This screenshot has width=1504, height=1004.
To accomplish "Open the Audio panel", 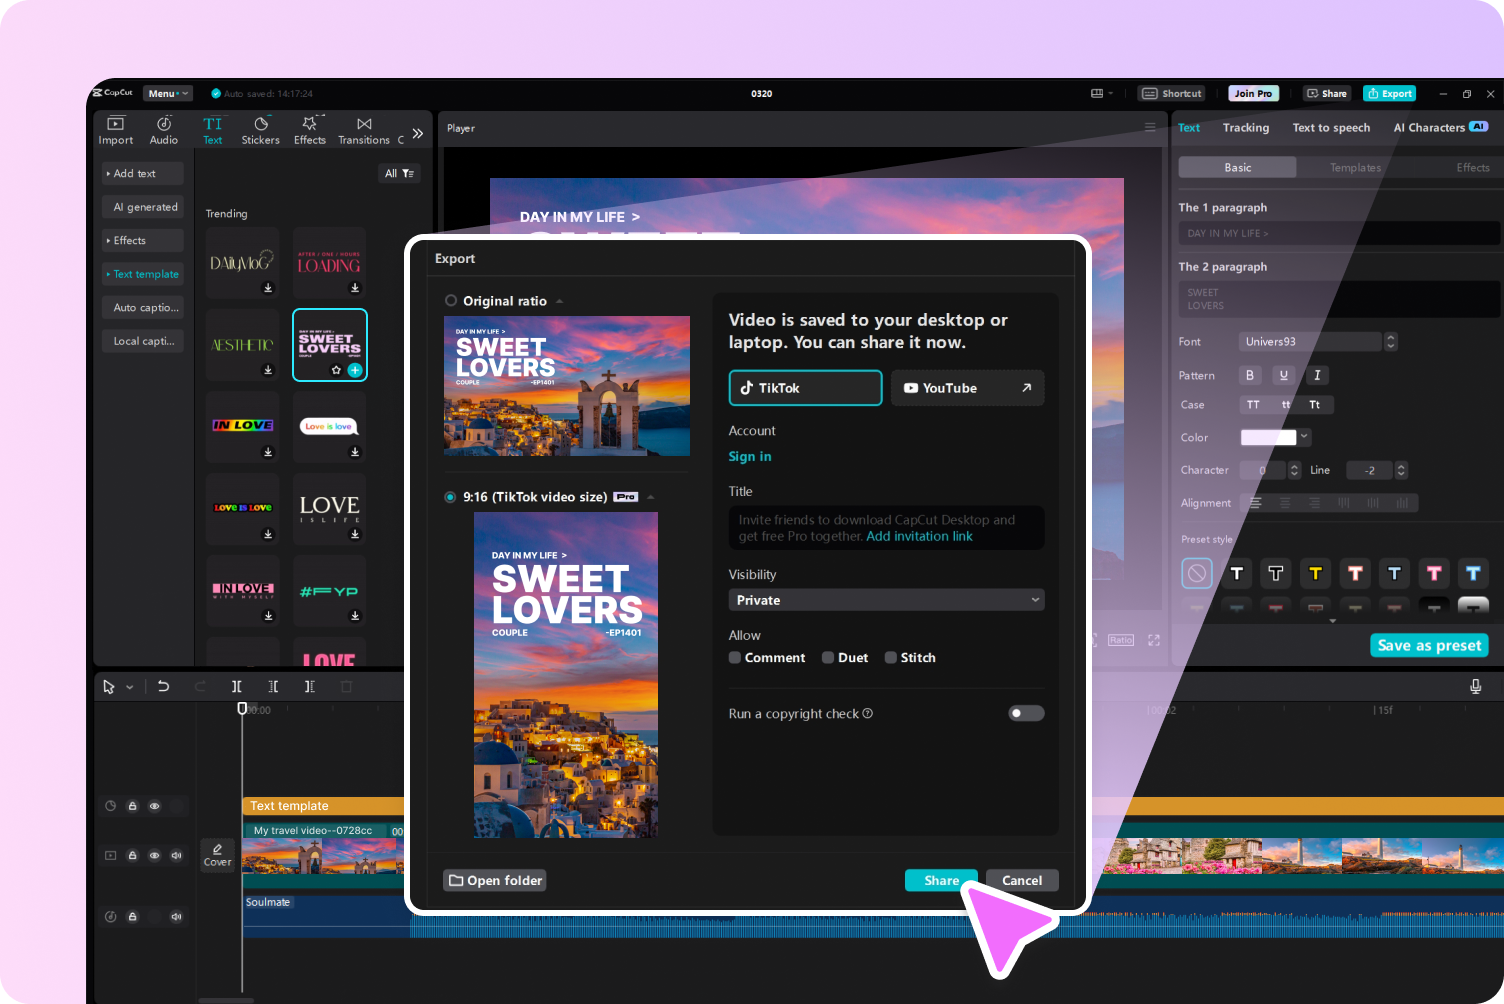I will [163, 128].
